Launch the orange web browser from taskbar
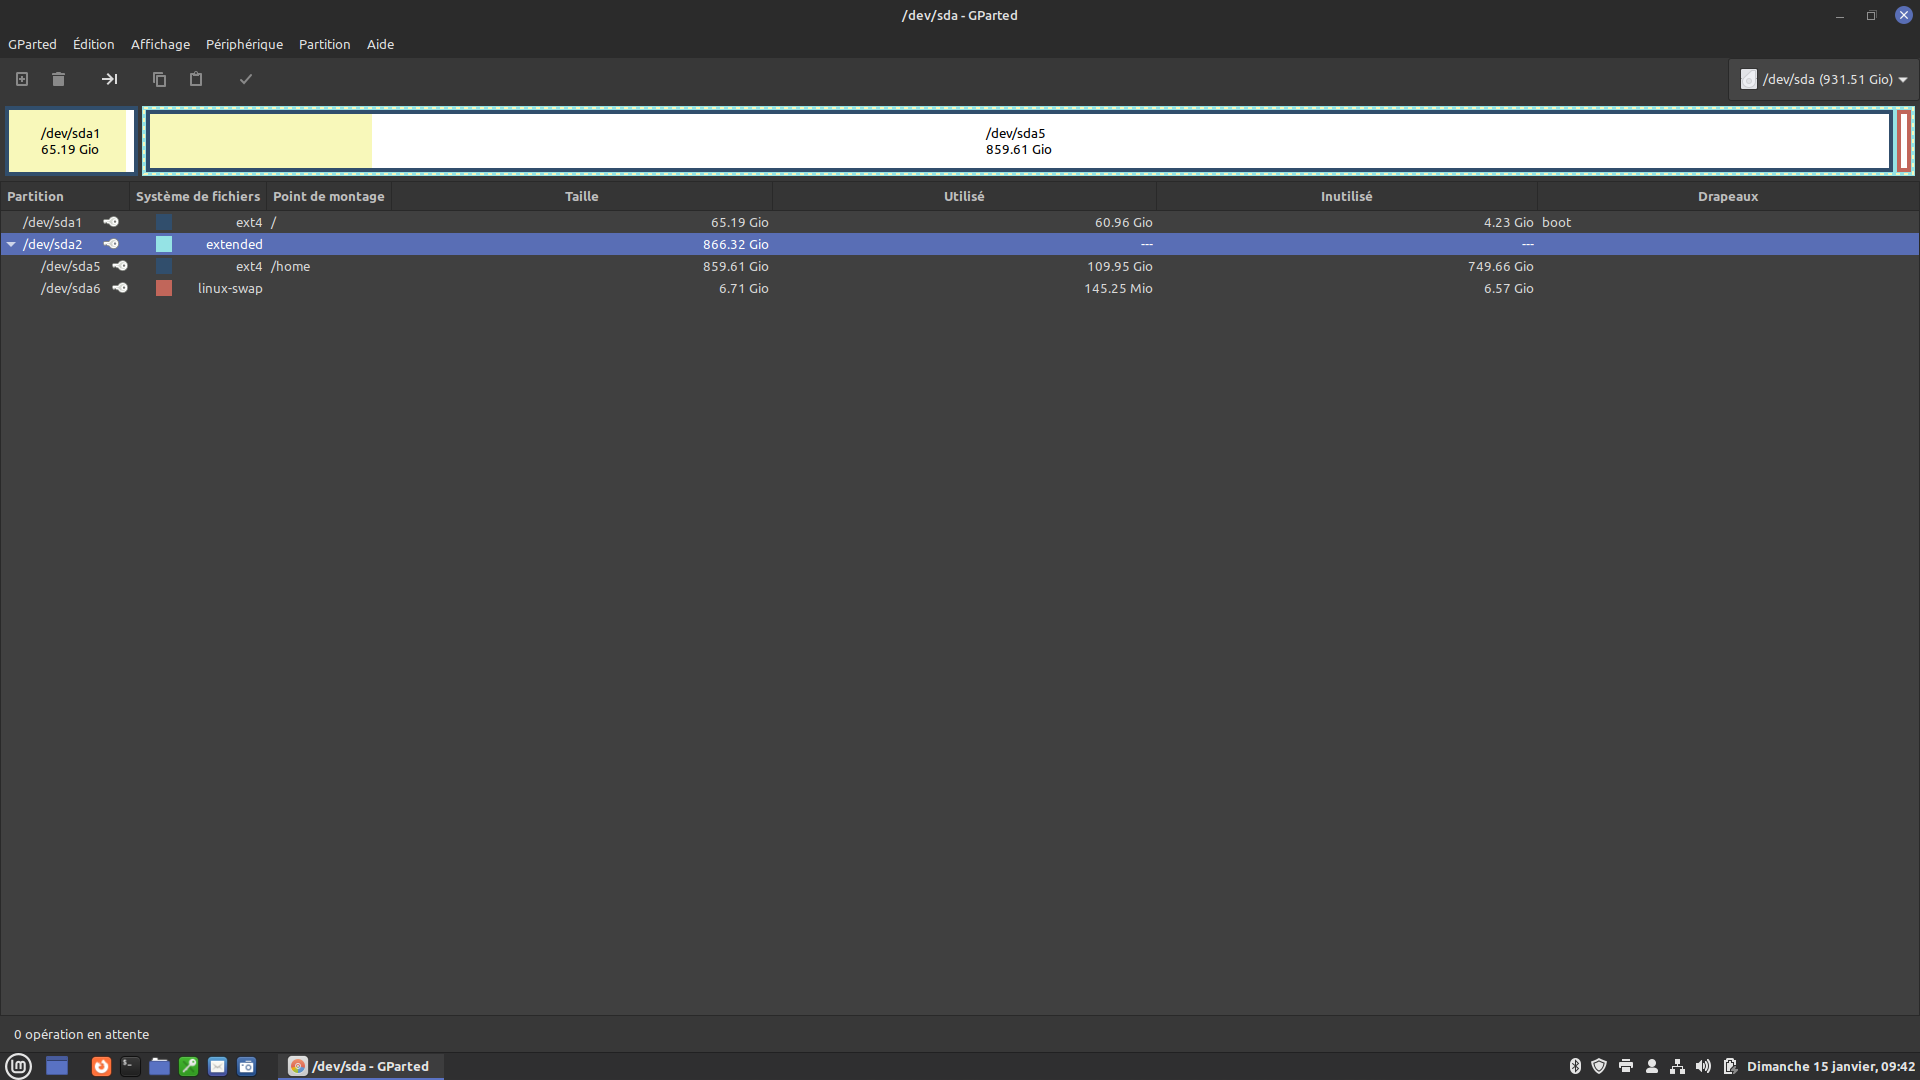 click(x=101, y=1066)
